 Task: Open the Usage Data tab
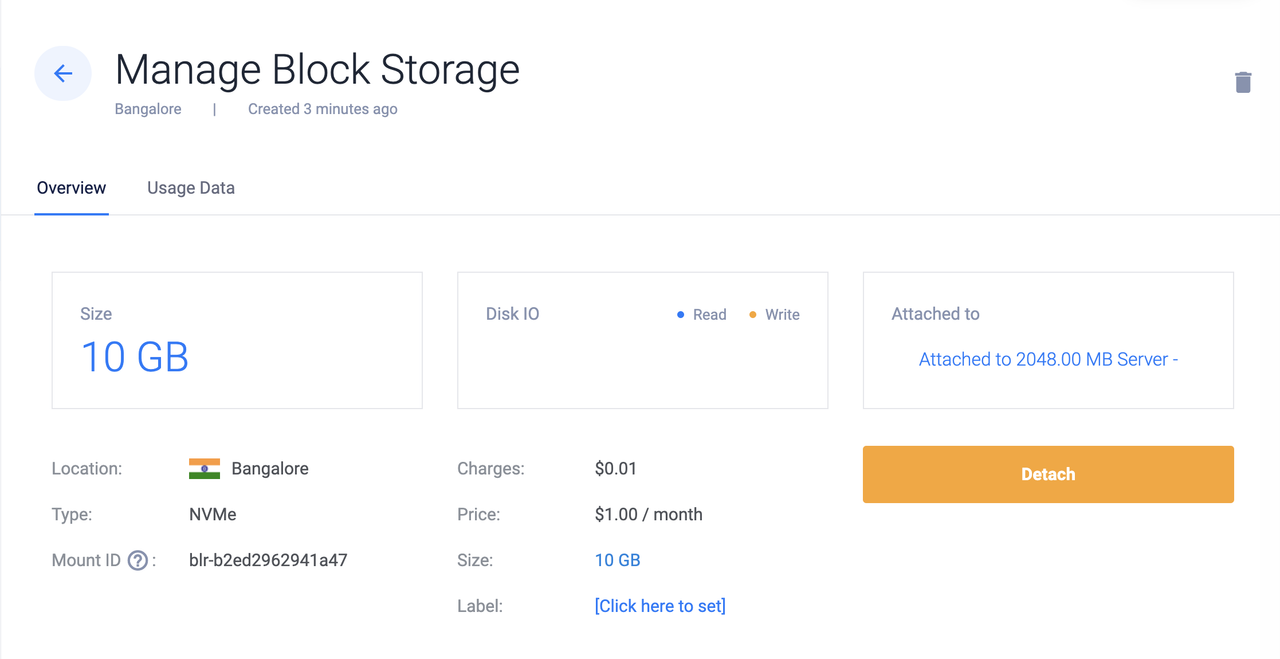point(191,188)
